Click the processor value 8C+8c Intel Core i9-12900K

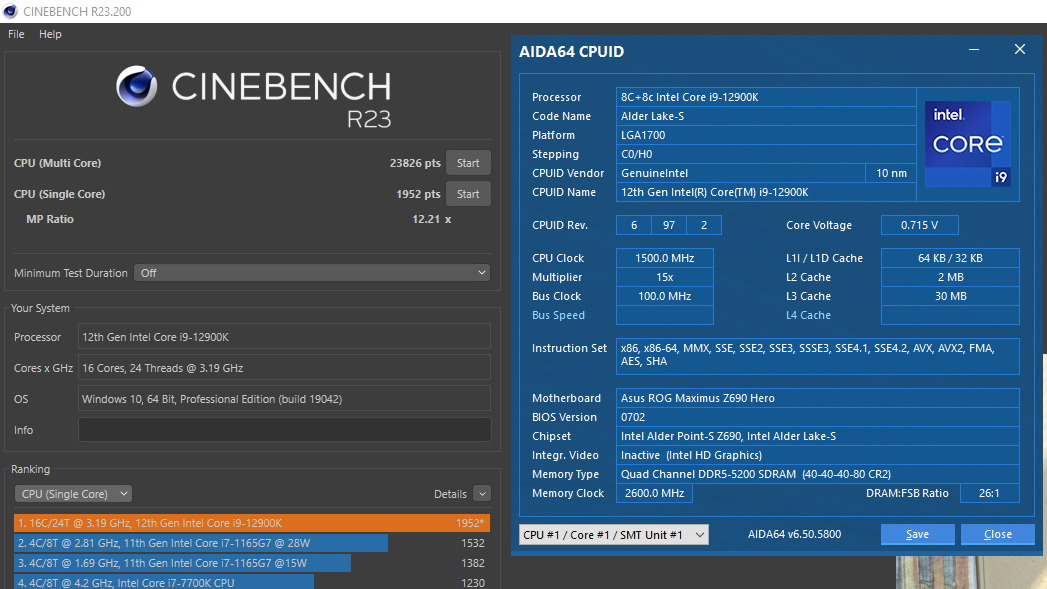coord(766,97)
